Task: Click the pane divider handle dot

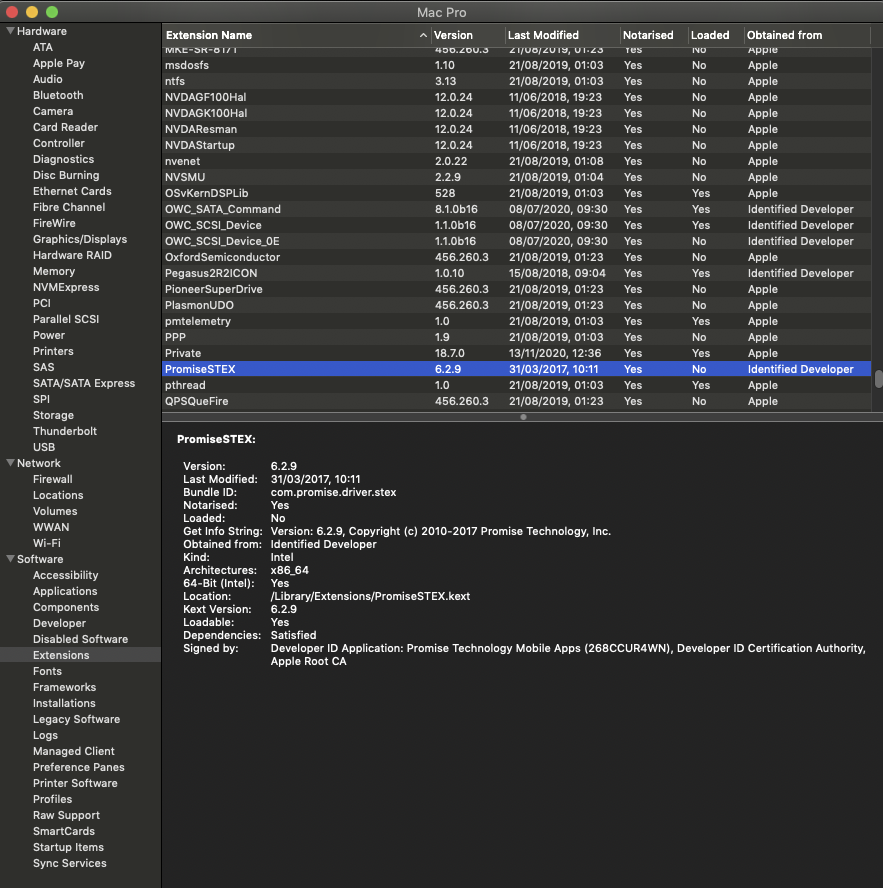Action: [522, 417]
